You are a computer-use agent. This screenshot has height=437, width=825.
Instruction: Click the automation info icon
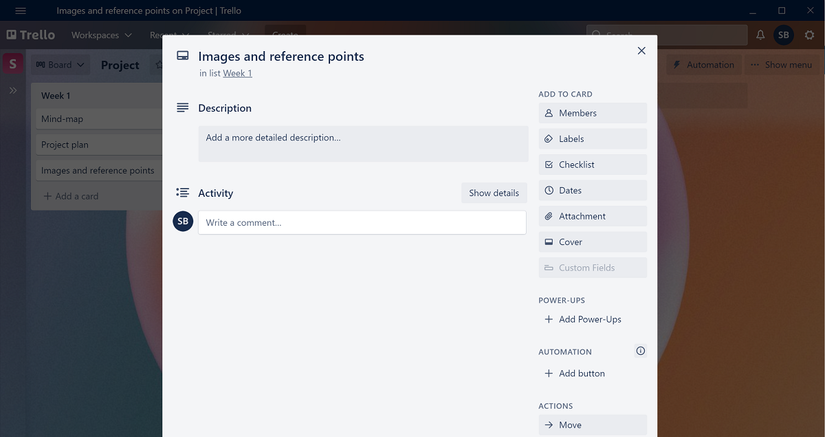tap(640, 351)
